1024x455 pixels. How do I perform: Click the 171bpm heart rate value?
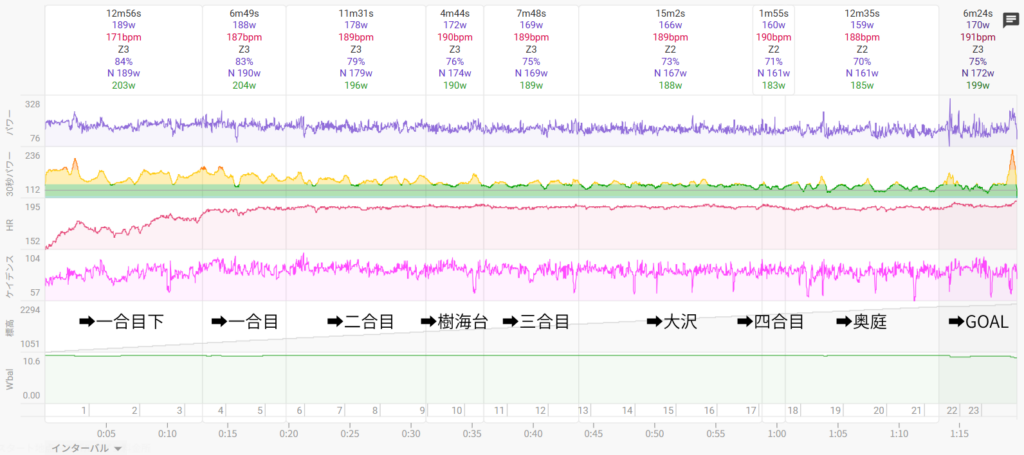coord(123,37)
